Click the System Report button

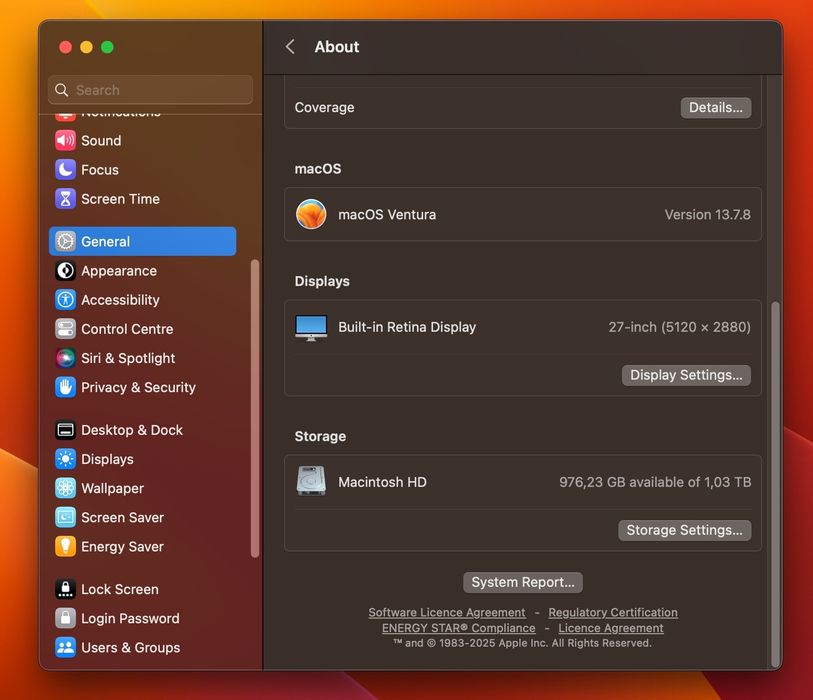pos(523,582)
